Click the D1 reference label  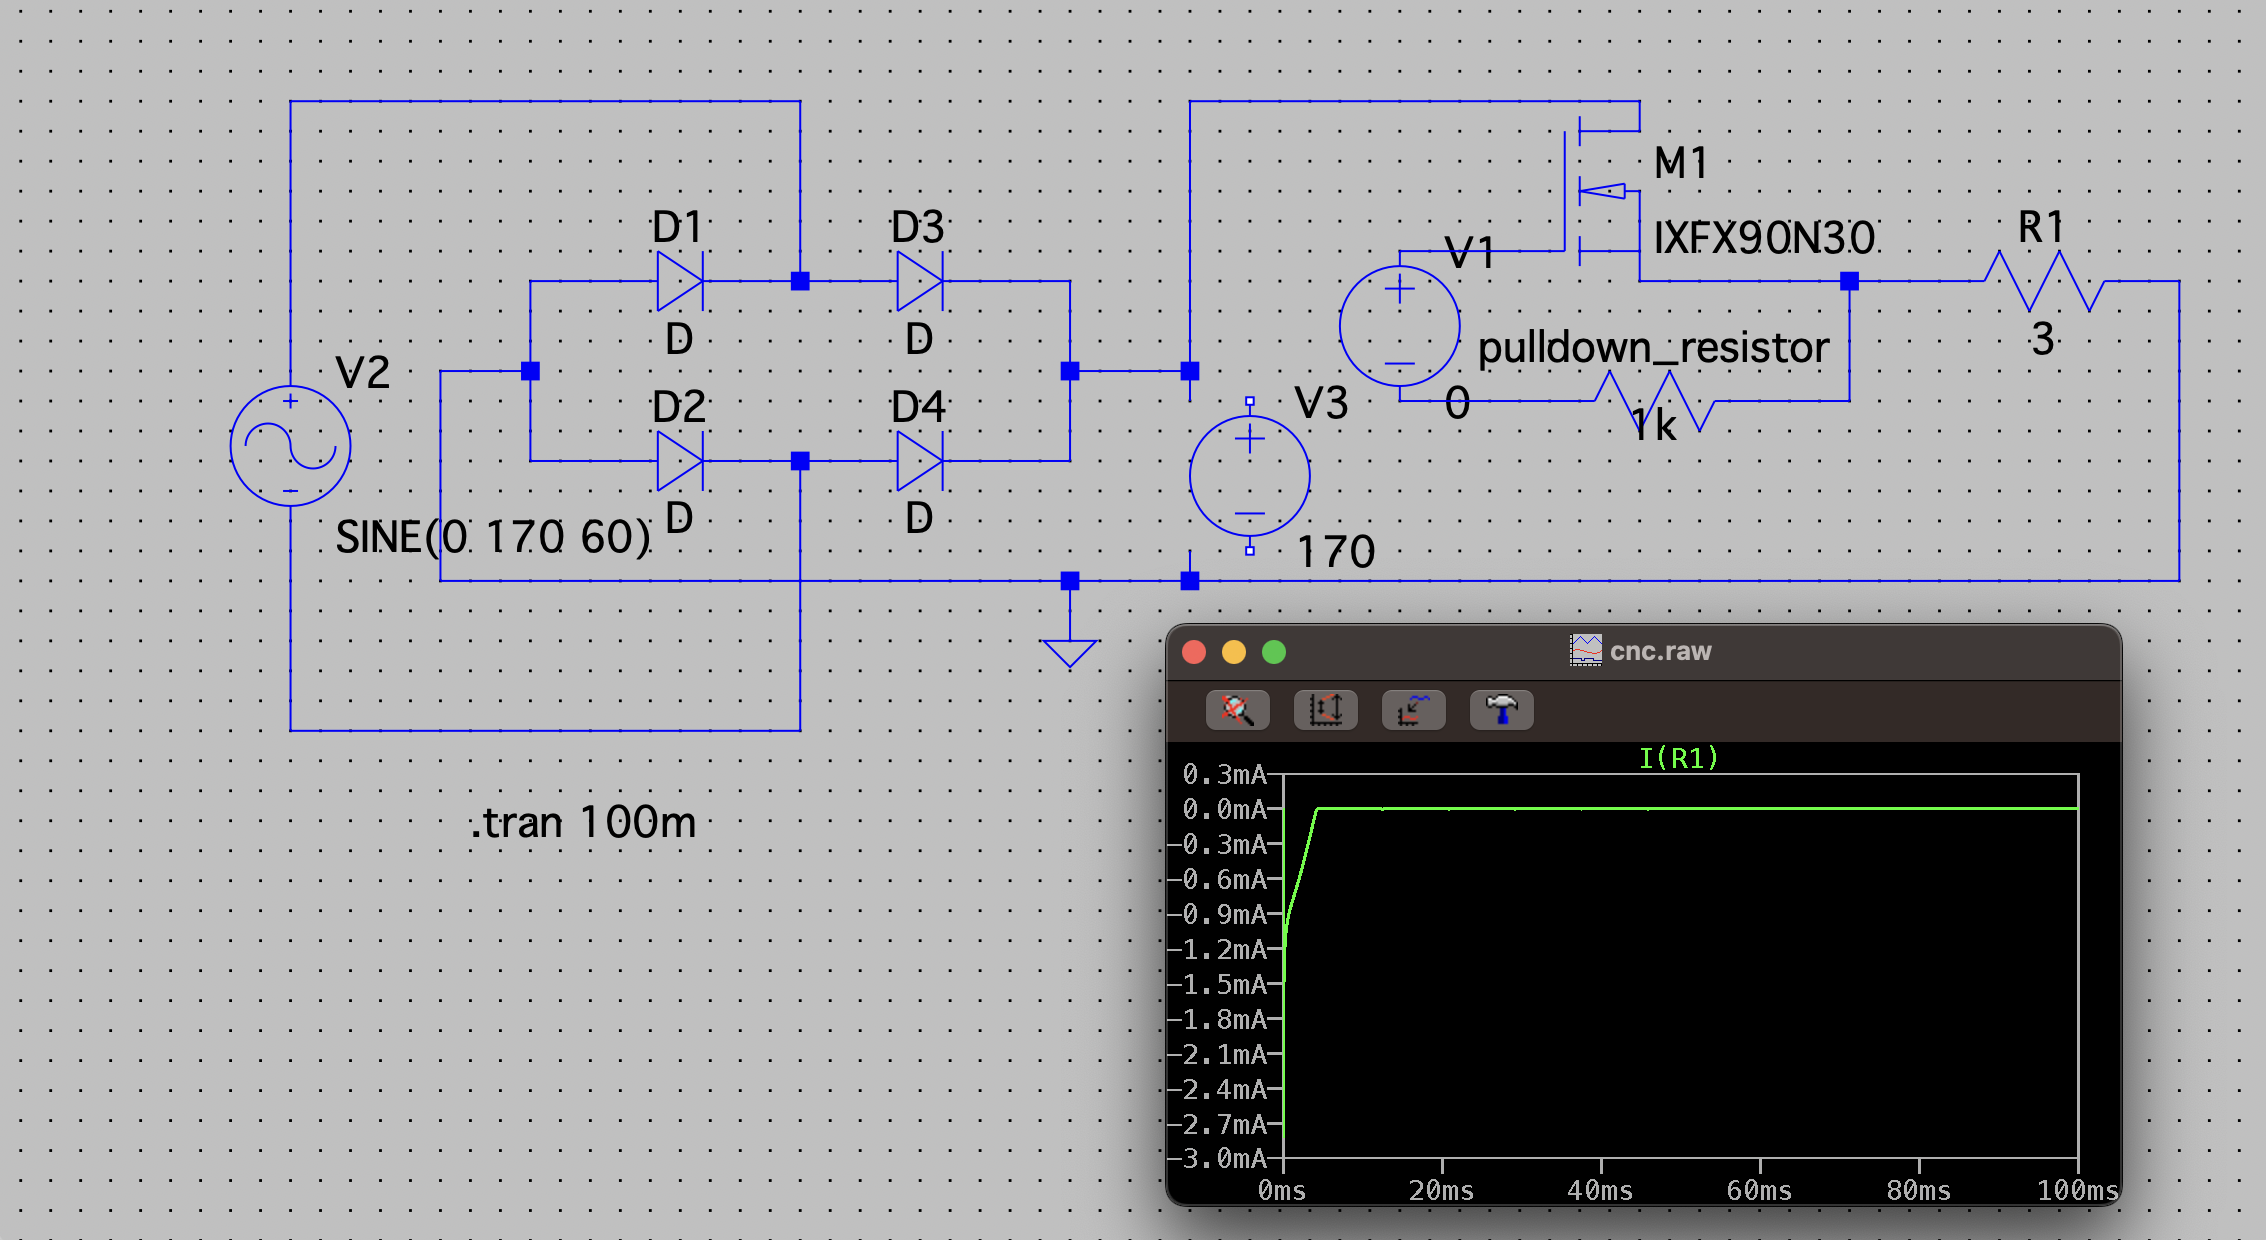pyautogui.click(x=677, y=228)
